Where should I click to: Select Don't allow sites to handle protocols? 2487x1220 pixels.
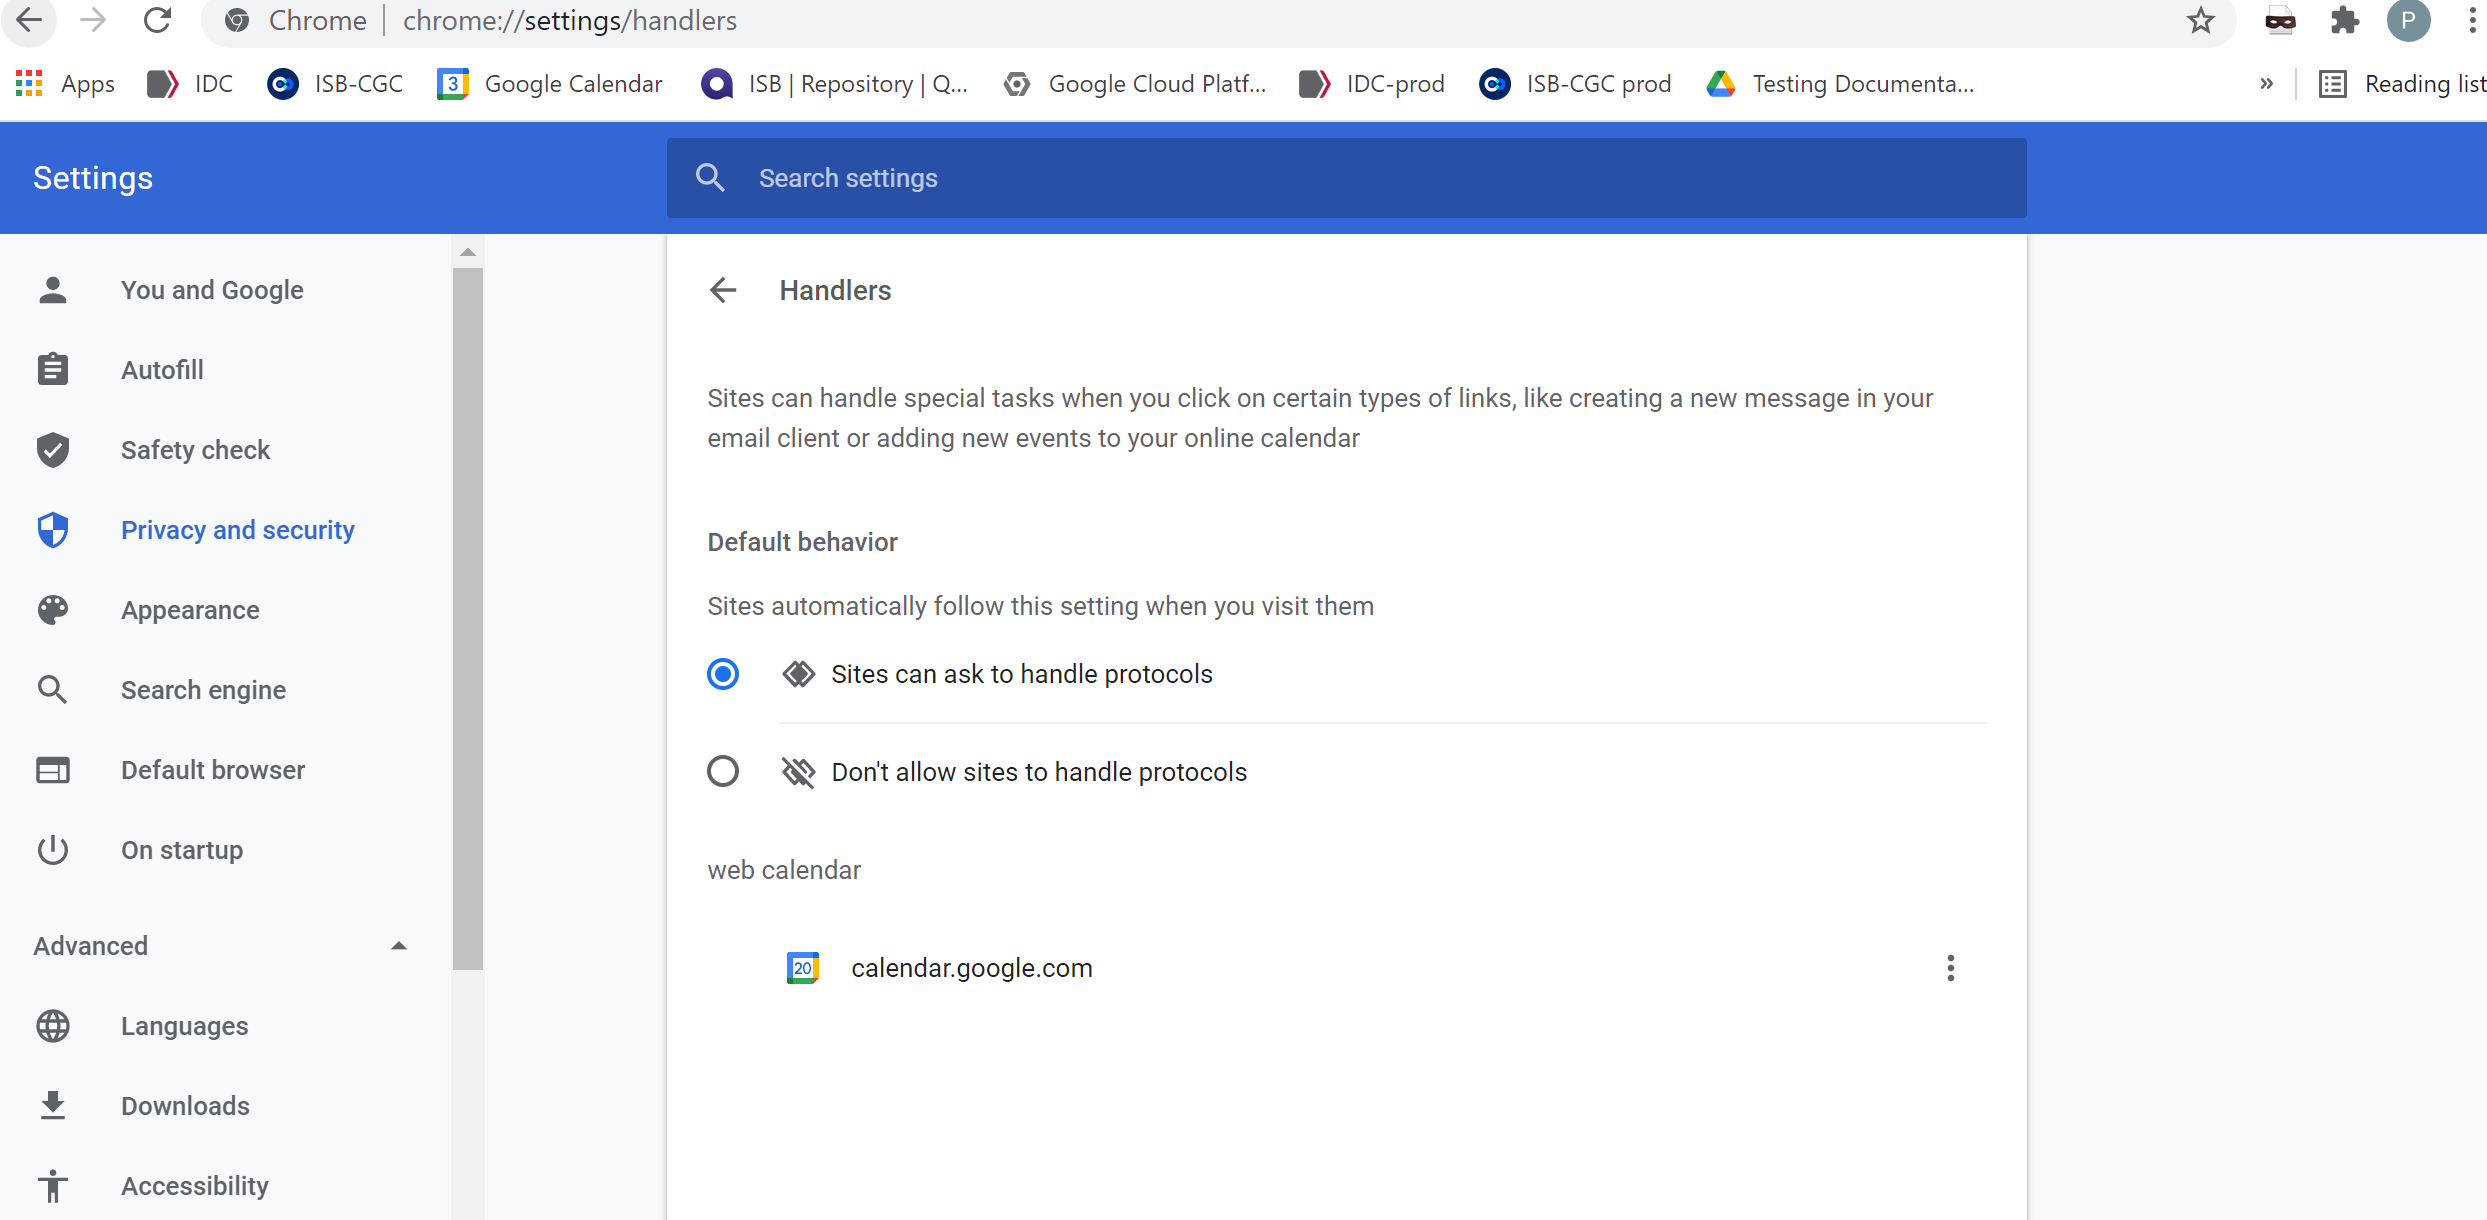(x=723, y=772)
